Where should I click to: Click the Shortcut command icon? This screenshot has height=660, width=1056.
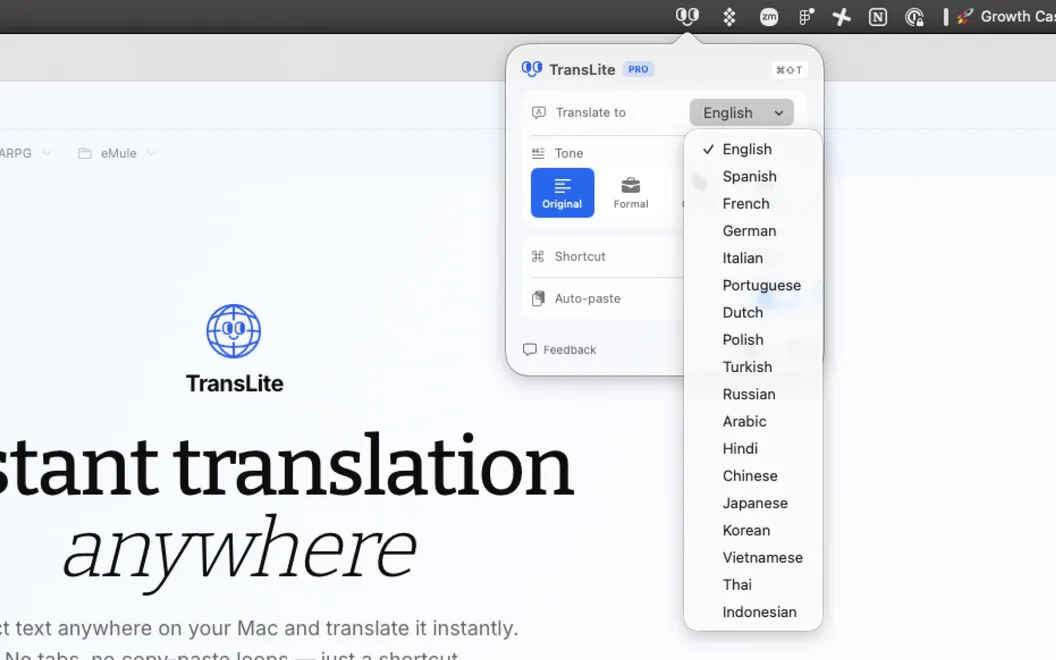[537, 257]
